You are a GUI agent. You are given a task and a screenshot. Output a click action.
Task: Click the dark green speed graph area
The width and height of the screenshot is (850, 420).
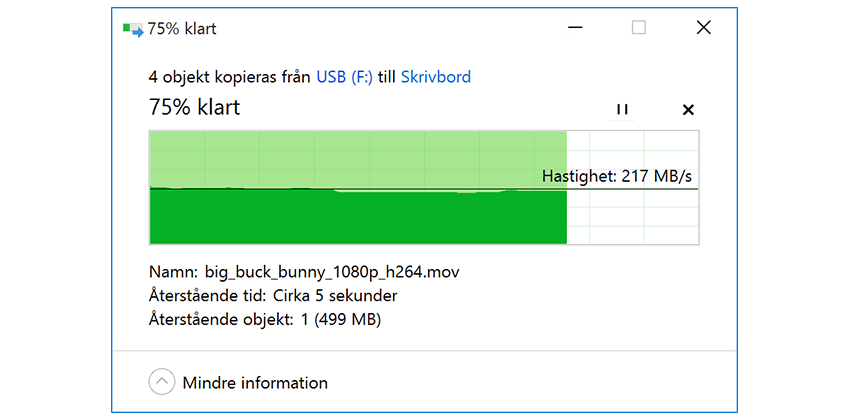click(350, 218)
